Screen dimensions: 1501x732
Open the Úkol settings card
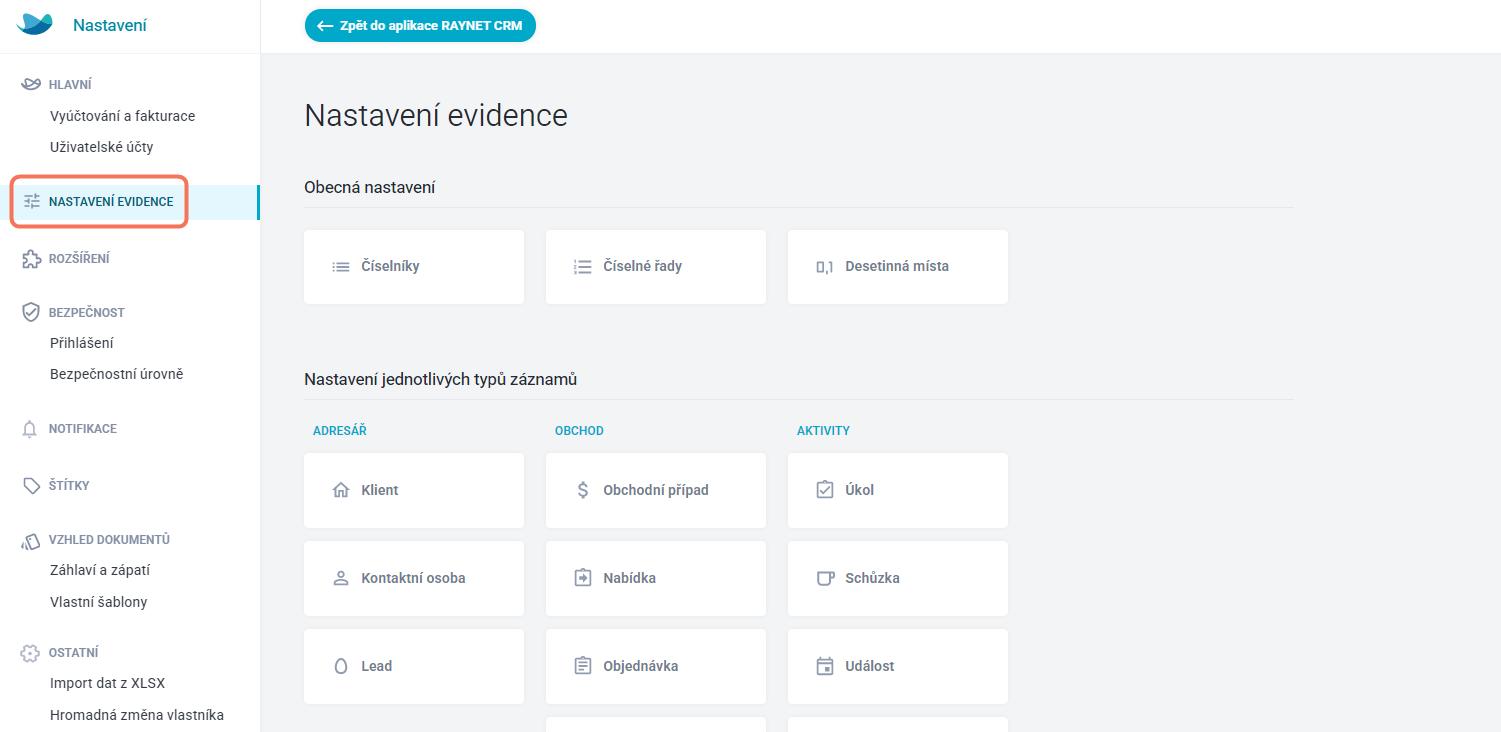[x=898, y=490]
